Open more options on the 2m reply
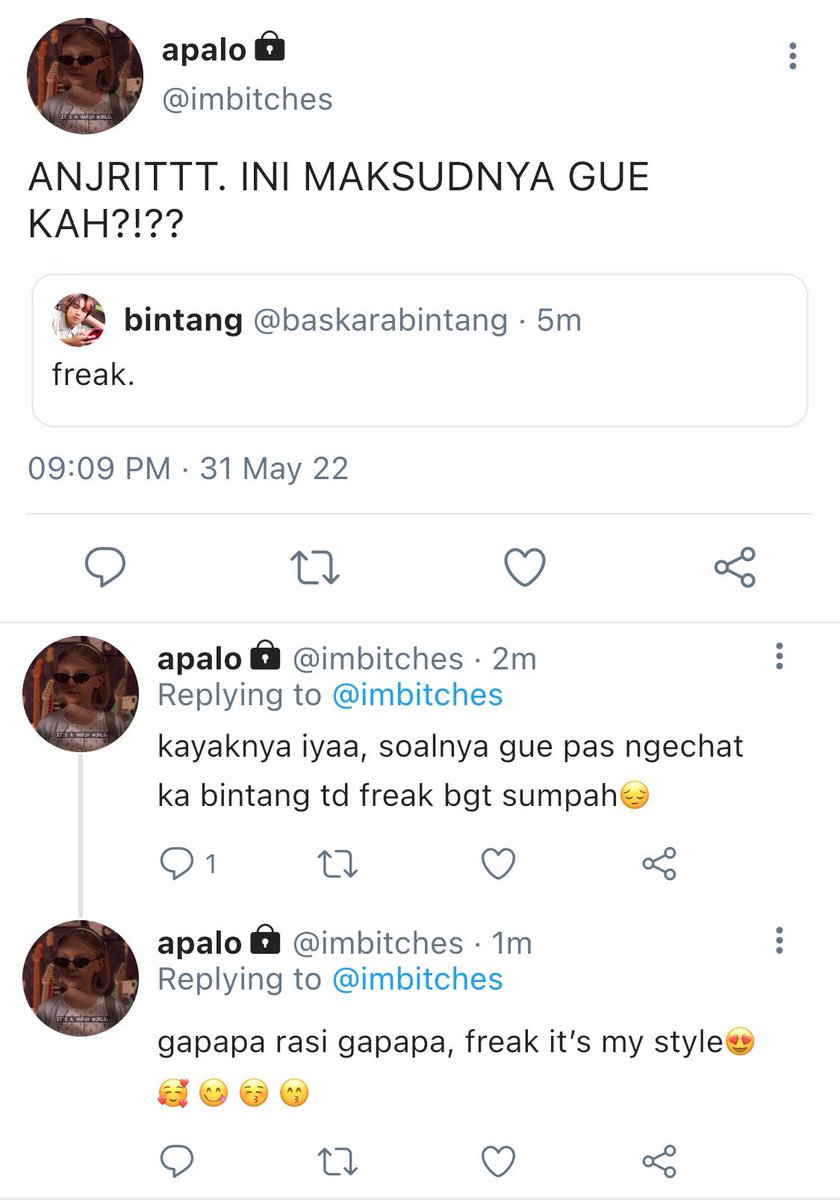Screen dimensions: 840x1200 tap(779, 656)
